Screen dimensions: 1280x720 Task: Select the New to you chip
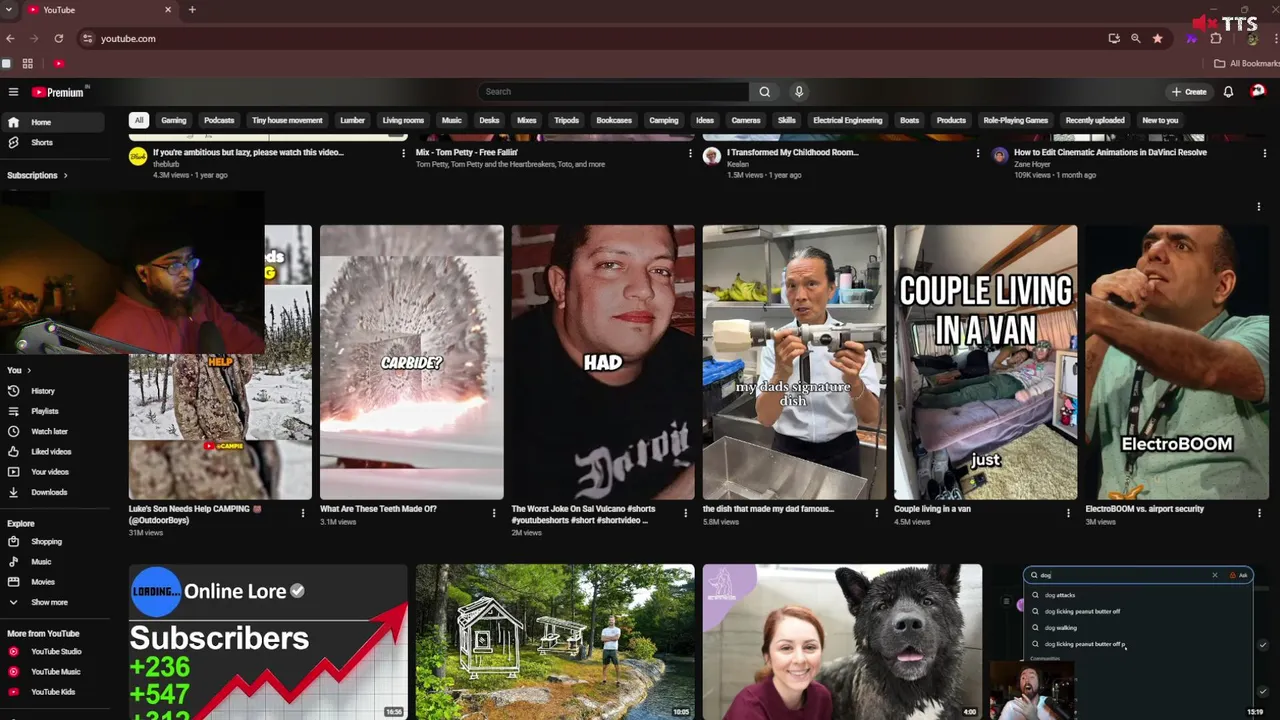pos(1160,120)
